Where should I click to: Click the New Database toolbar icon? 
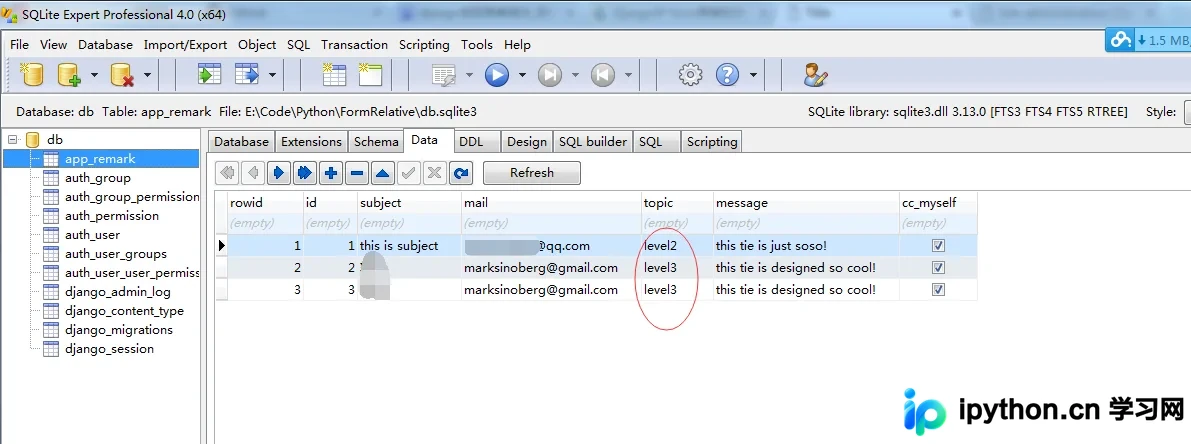tap(33, 74)
